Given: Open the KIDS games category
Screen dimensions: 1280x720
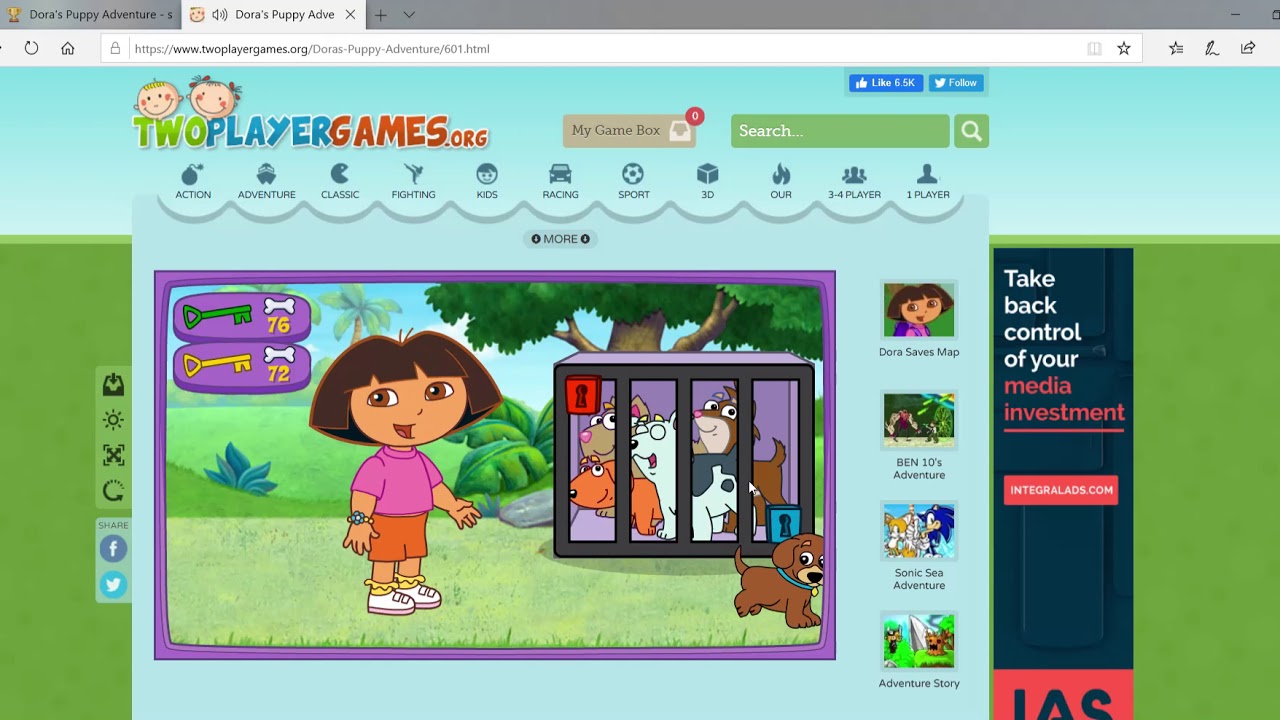Looking at the screenshot, I should (487, 181).
